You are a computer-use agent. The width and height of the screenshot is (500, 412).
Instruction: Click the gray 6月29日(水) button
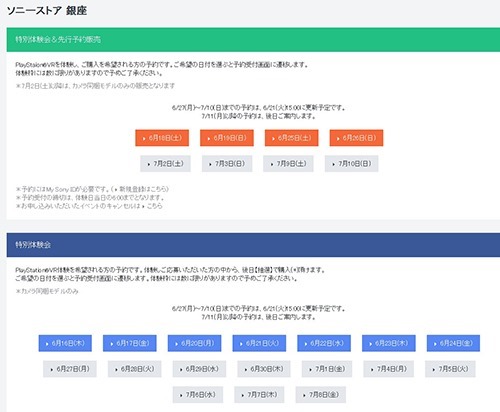199,369
